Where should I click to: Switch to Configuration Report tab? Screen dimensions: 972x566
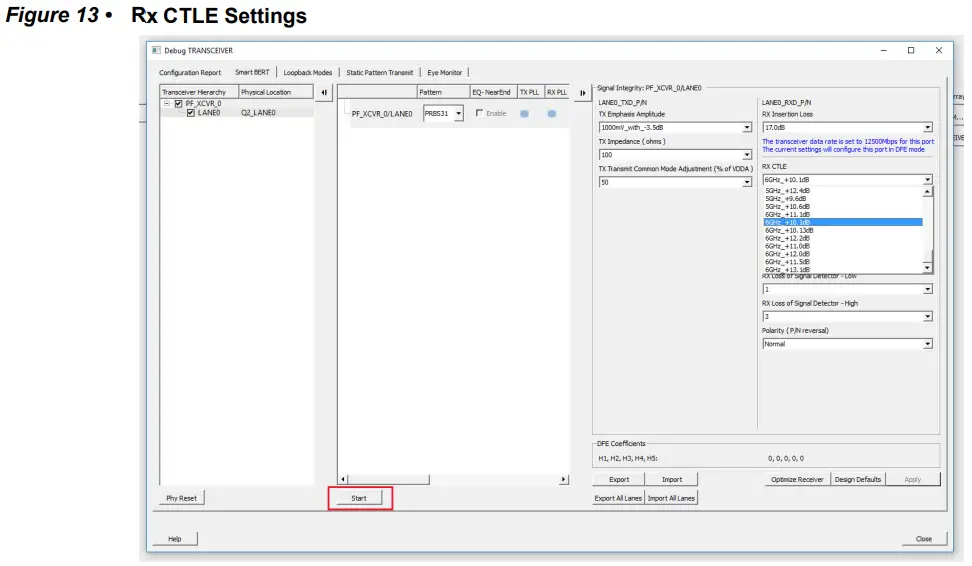point(190,73)
